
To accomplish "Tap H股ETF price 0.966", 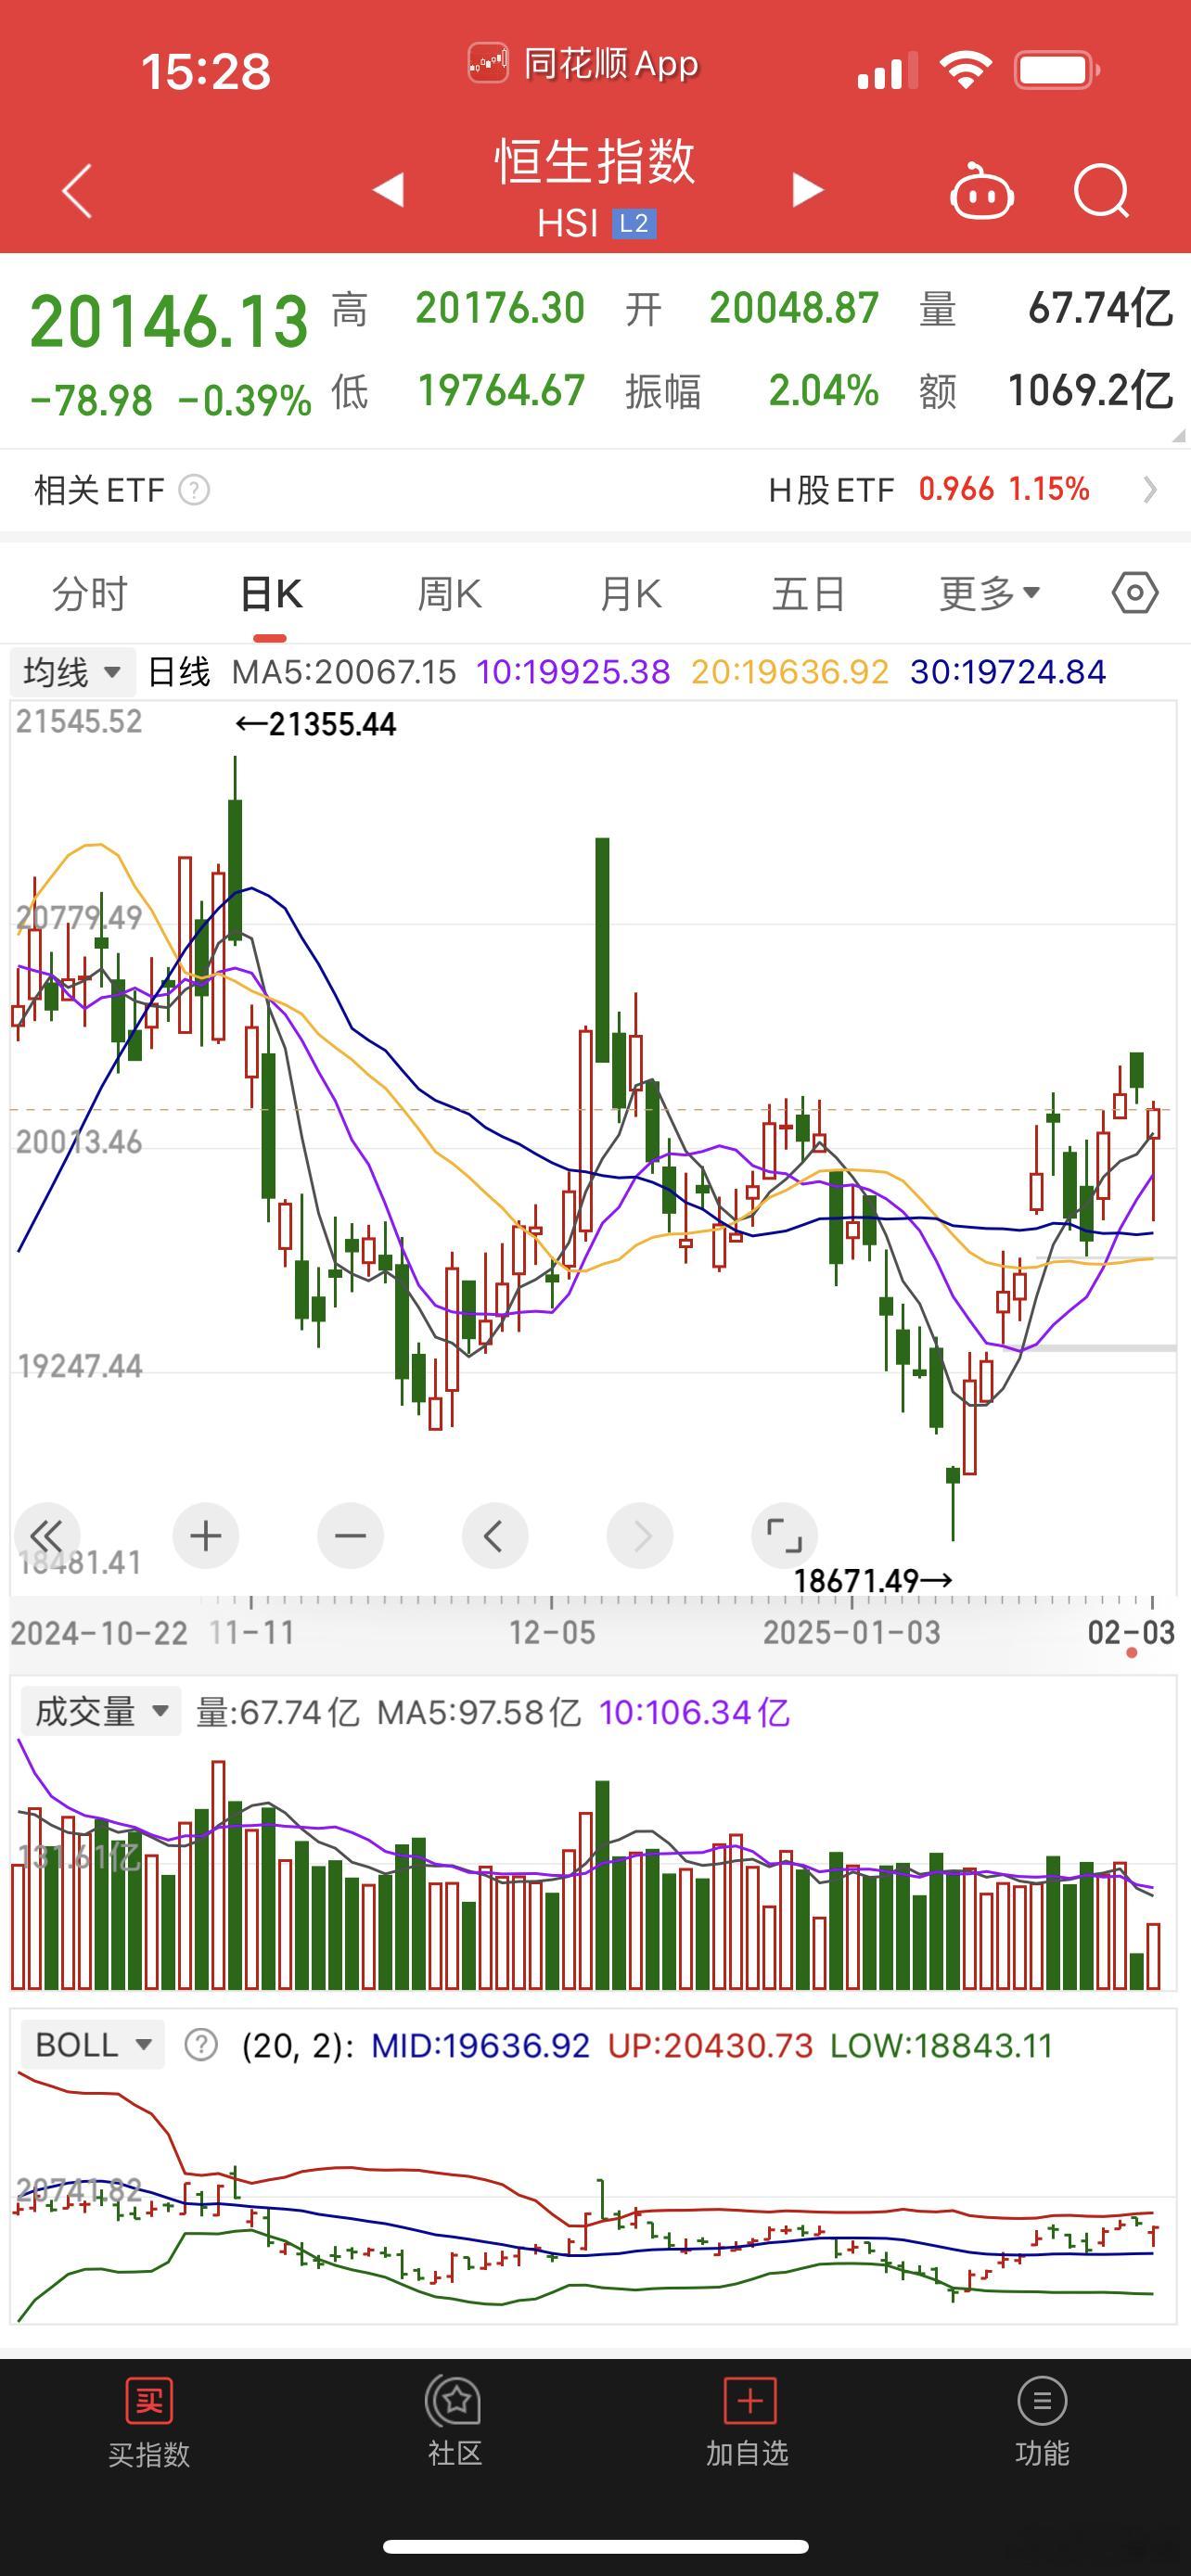I will point(956,489).
